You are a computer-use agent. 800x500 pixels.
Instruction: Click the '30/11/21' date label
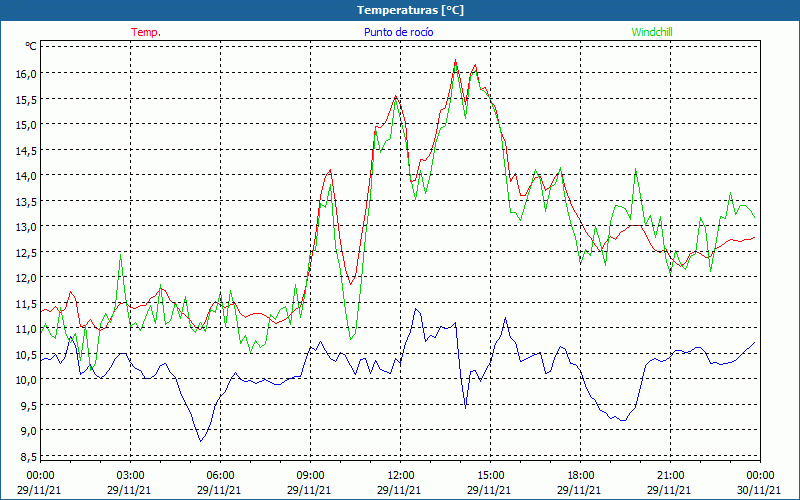[759, 490]
